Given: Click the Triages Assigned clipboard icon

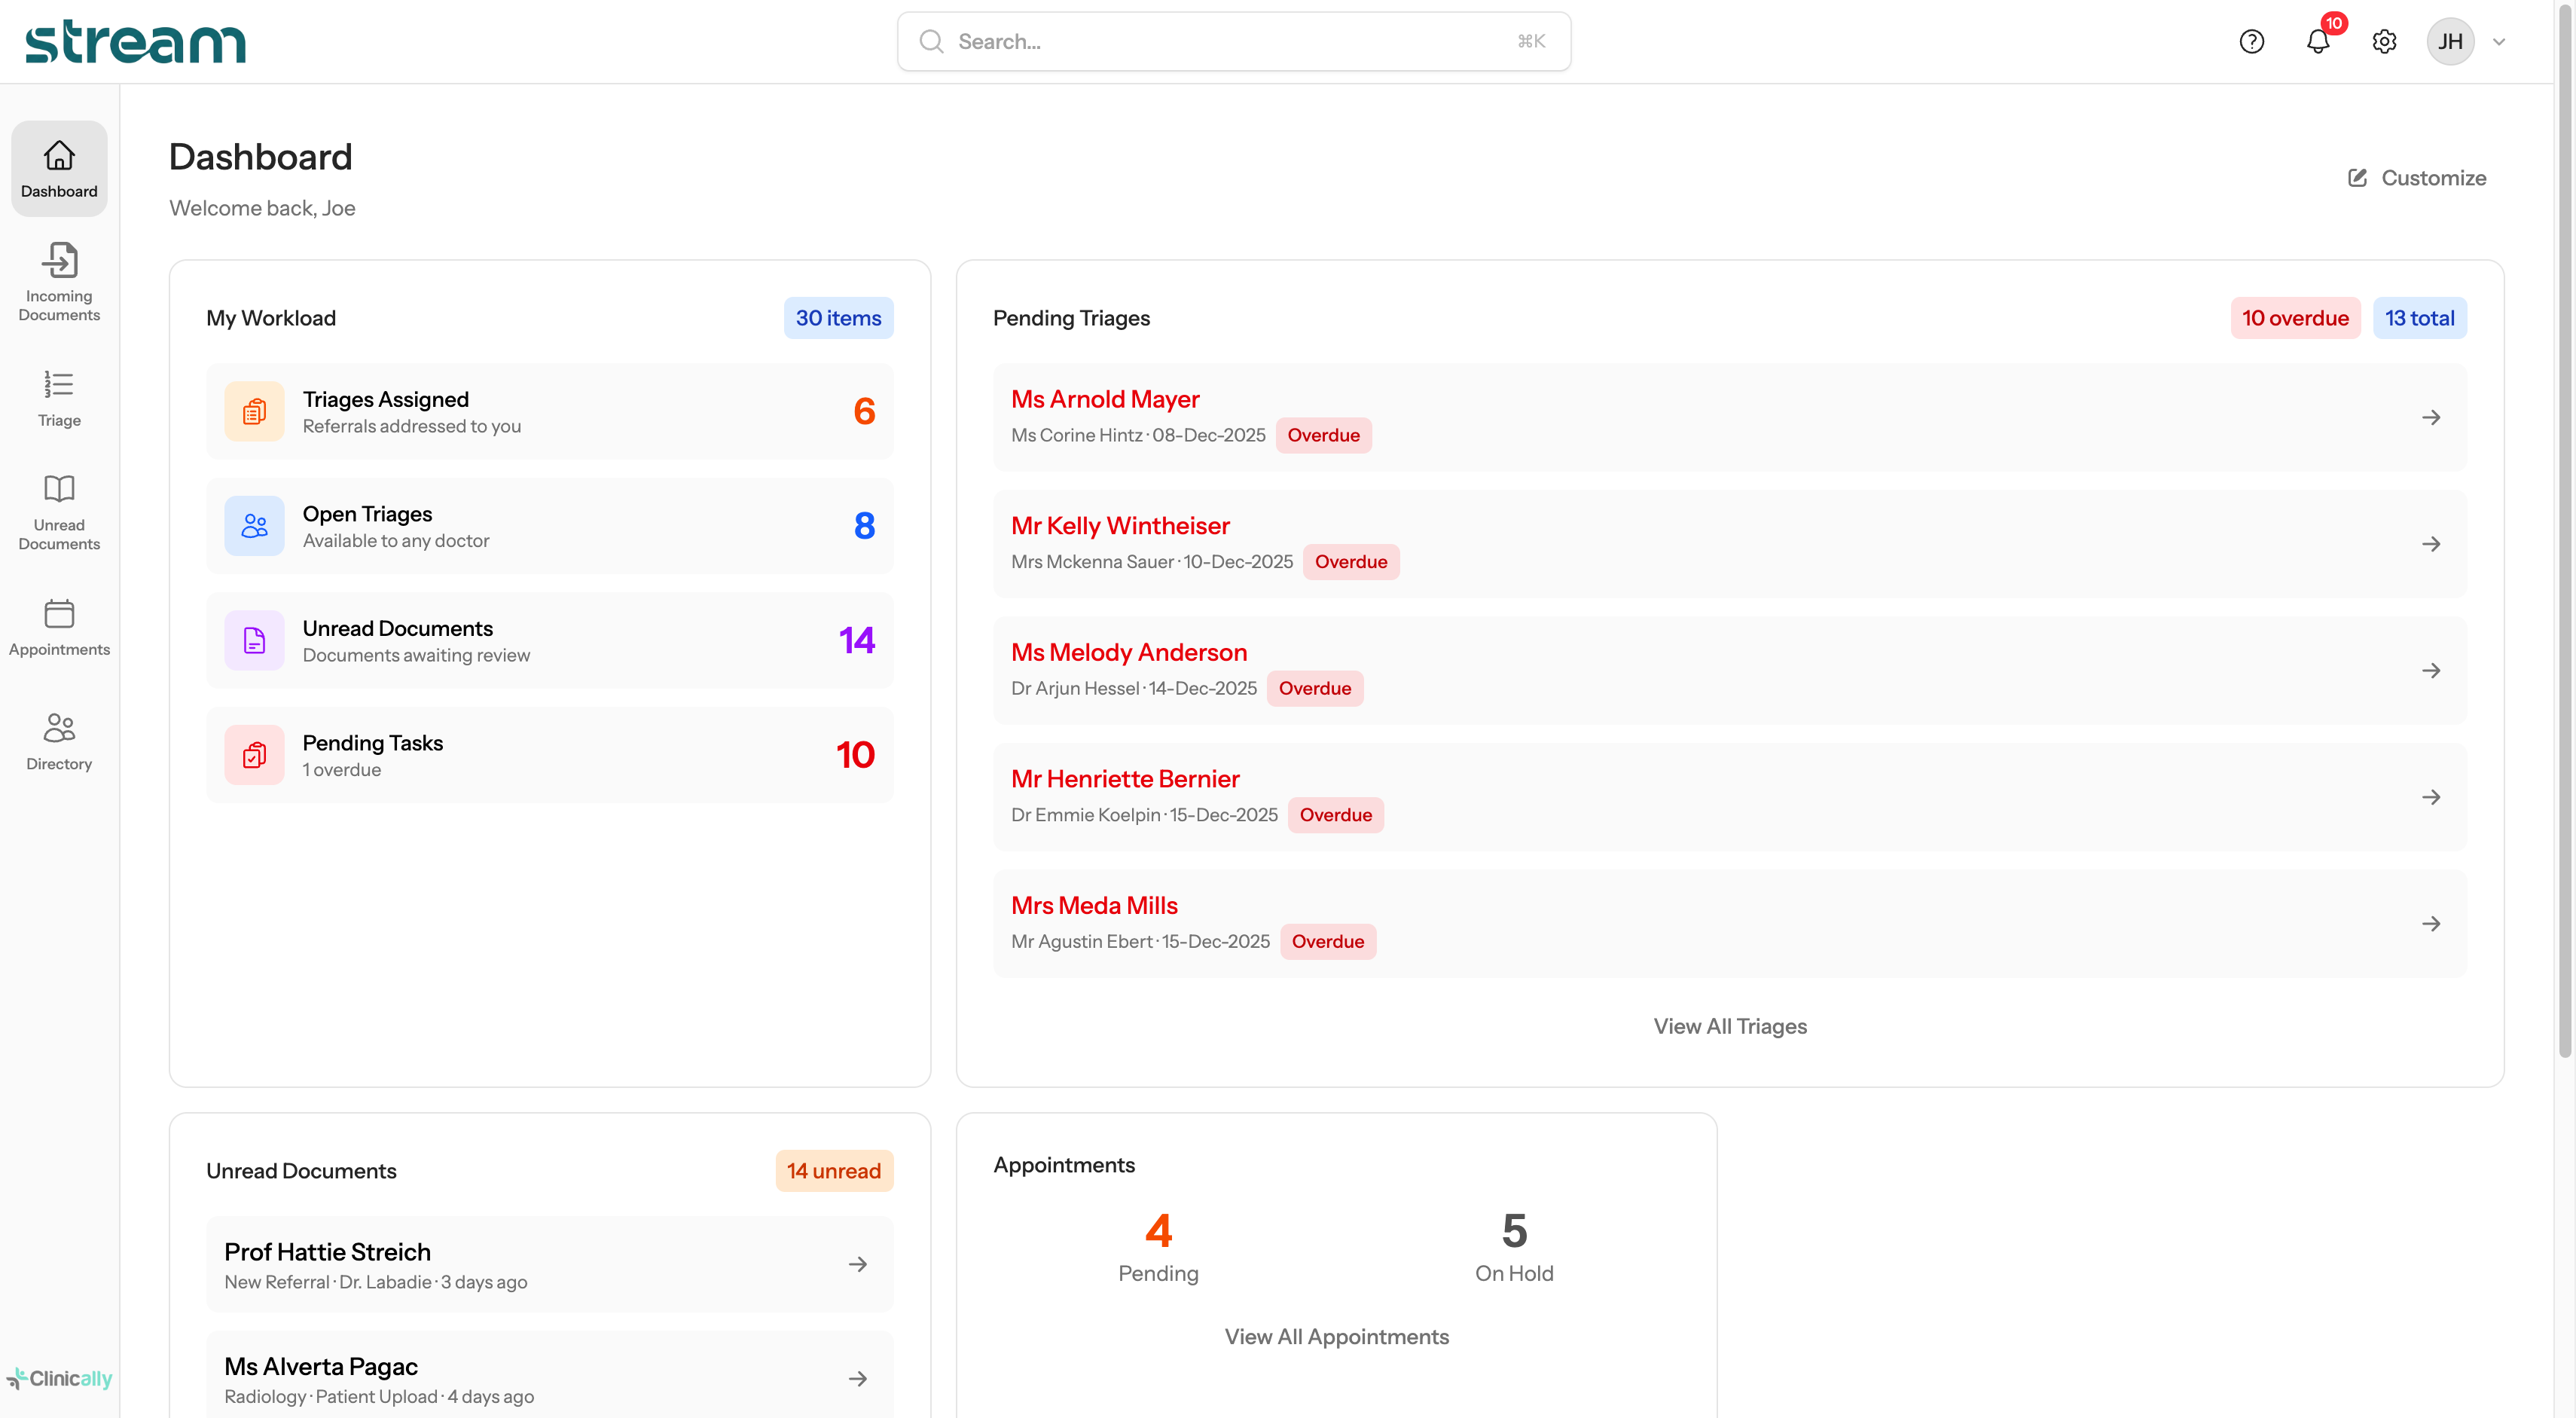Looking at the screenshot, I should tap(254, 411).
